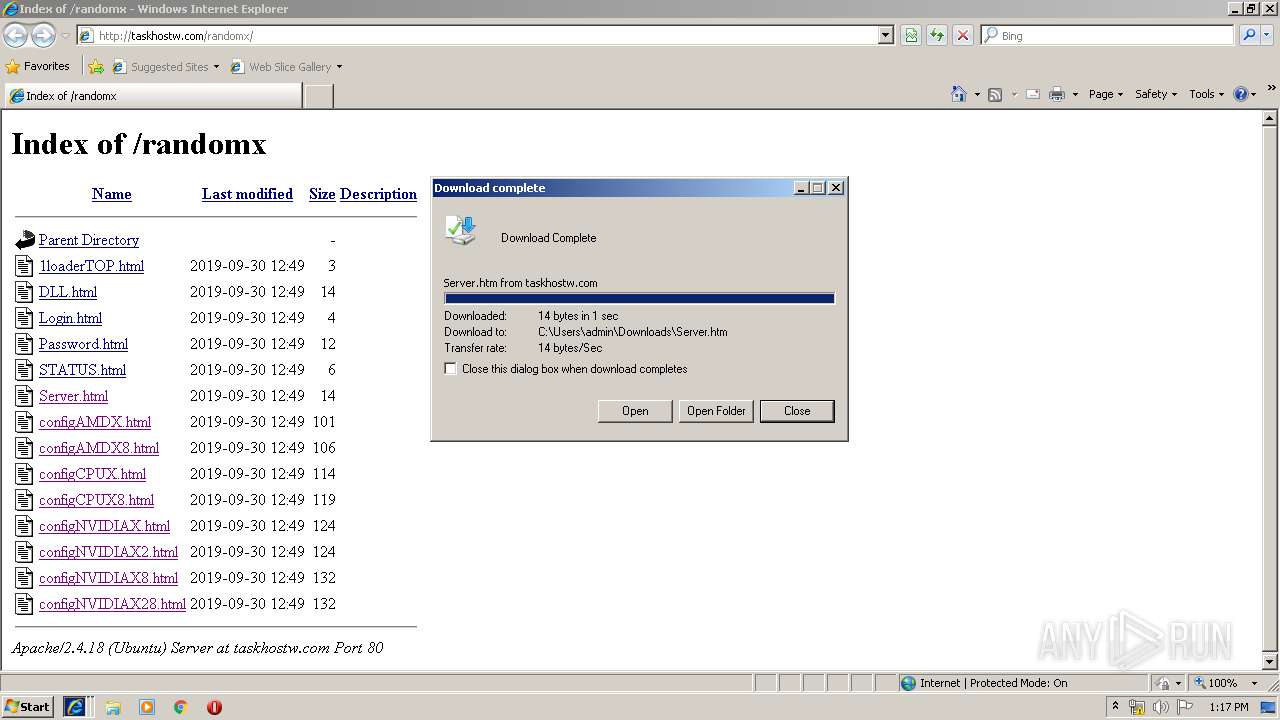Click the Start button
Viewport: 1280px width, 720px height.
click(27, 706)
